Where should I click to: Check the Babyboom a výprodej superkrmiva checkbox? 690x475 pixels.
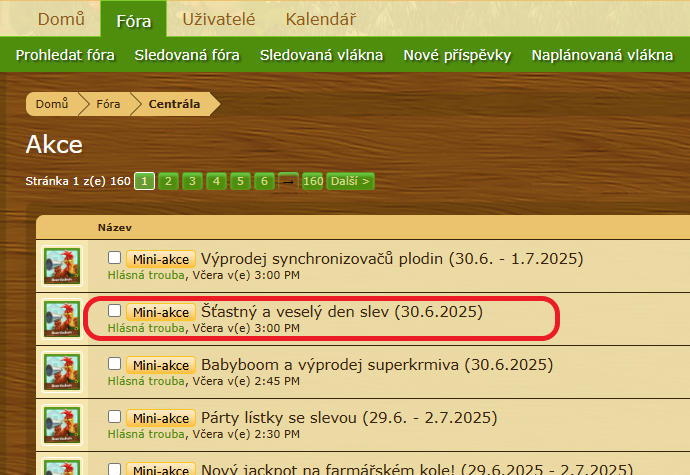click(x=115, y=363)
